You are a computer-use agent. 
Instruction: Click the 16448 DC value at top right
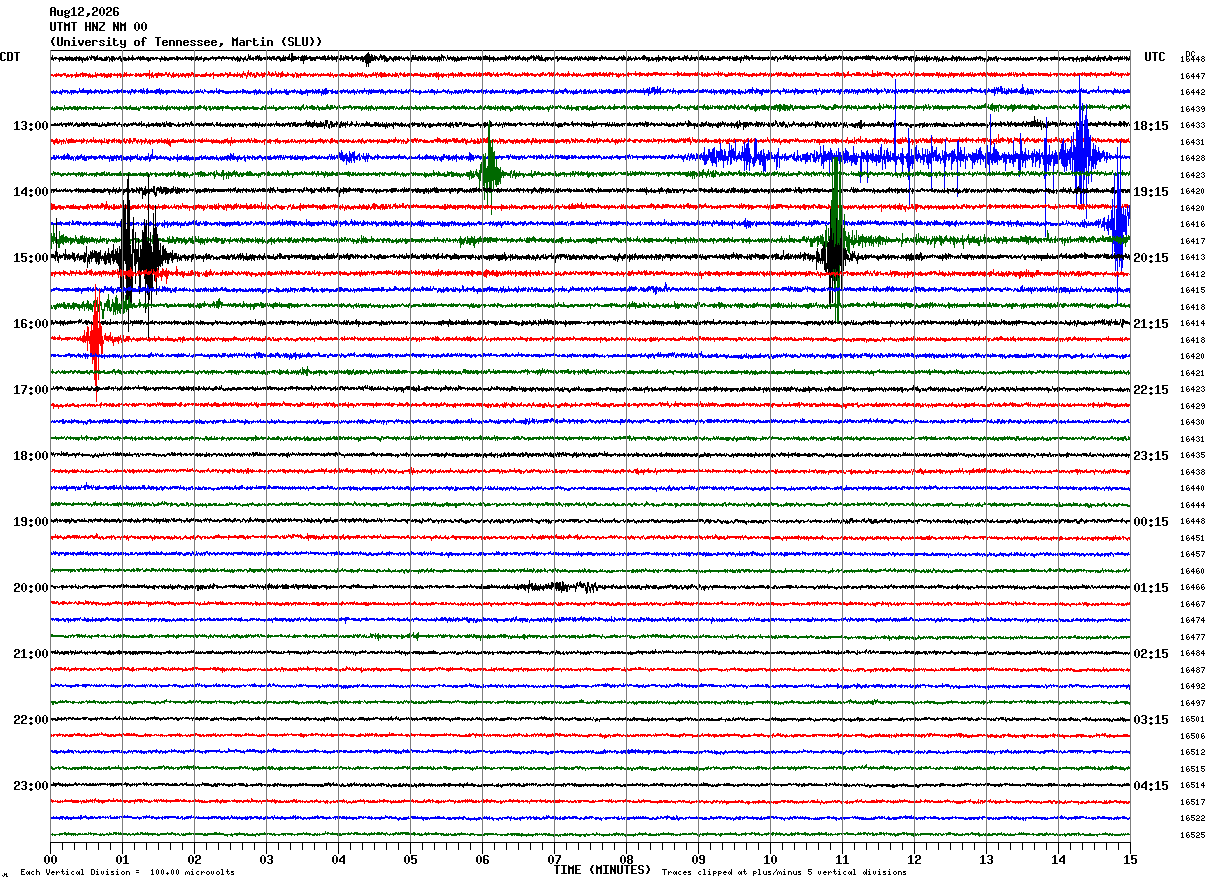[x=1192, y=60]
